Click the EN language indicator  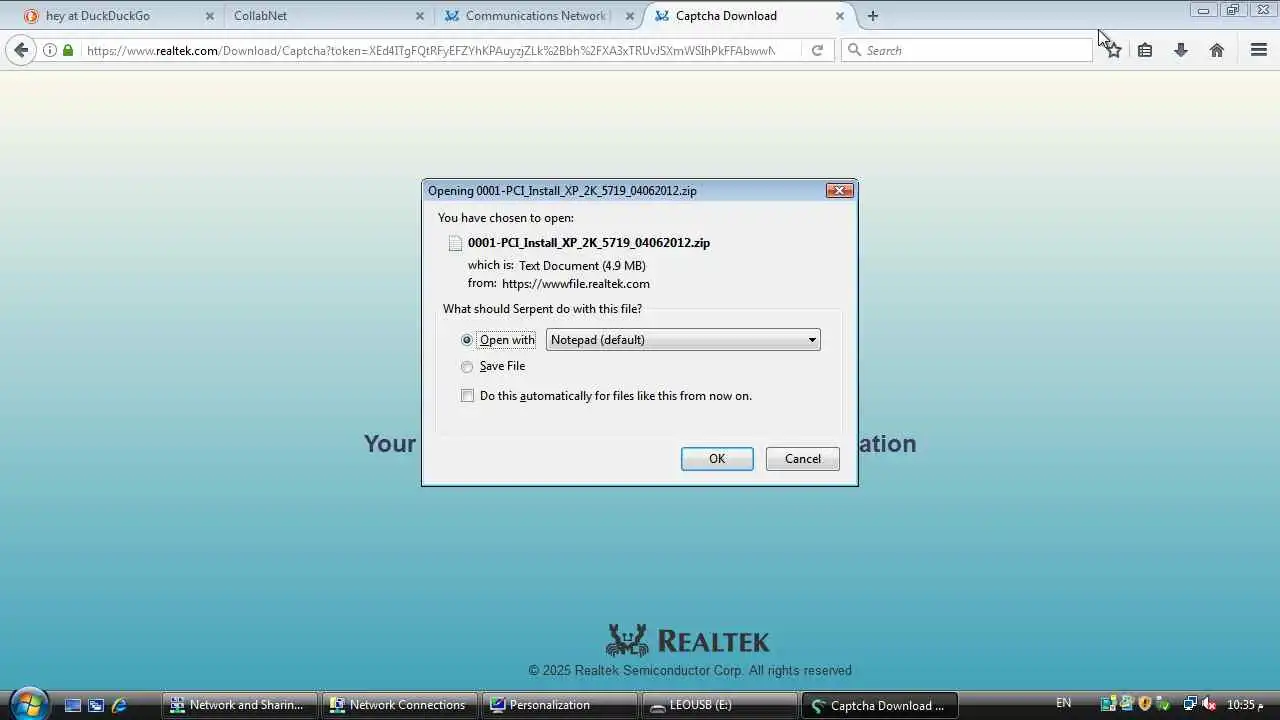coord(1063,704)
